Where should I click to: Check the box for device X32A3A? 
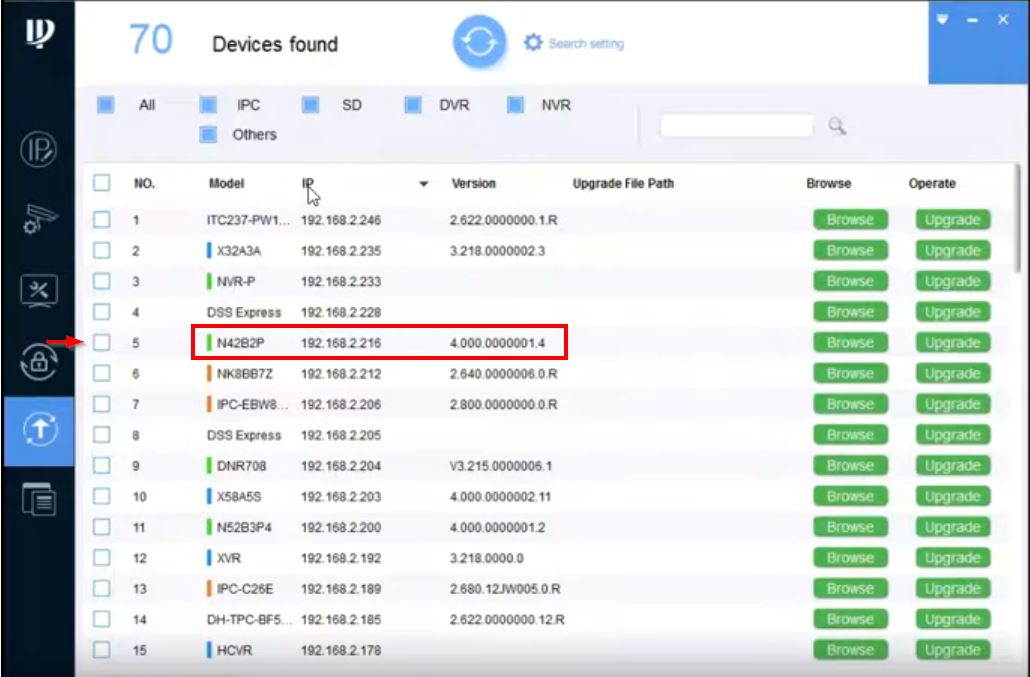(x=102, y=250)
